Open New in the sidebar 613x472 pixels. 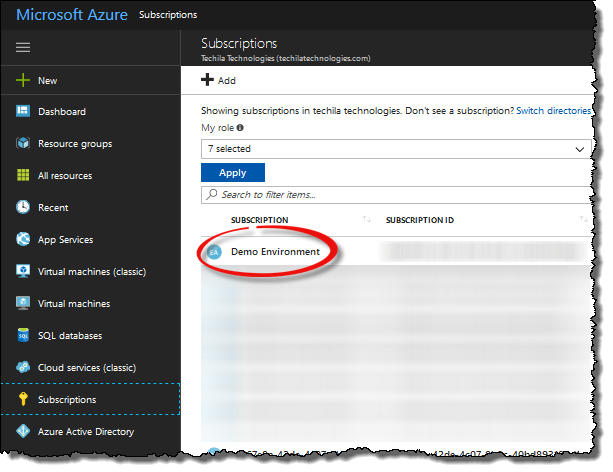[90, 80]
